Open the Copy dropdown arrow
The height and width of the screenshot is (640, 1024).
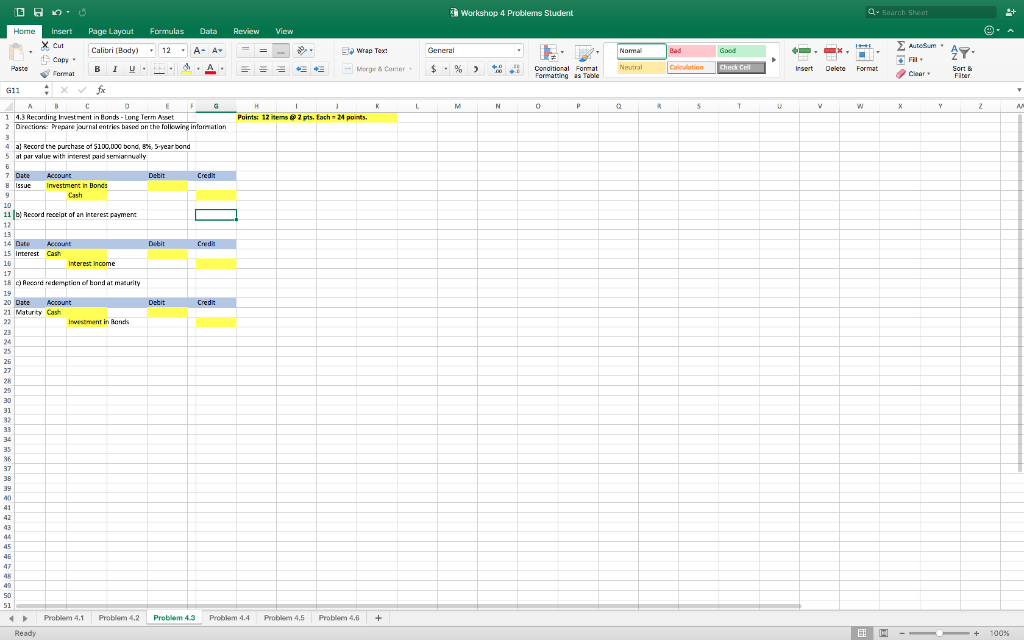pos(74,60)
